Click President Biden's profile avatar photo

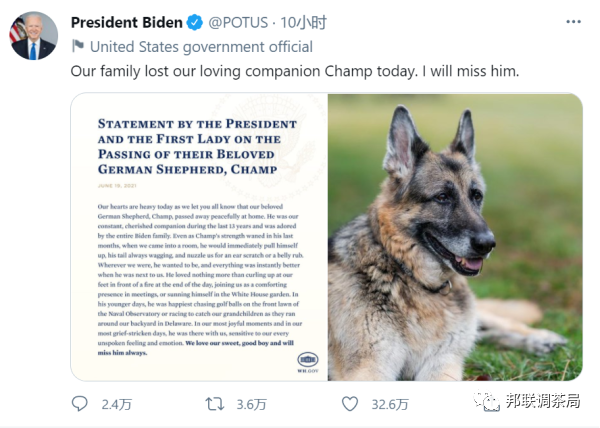tap(32, 36)
